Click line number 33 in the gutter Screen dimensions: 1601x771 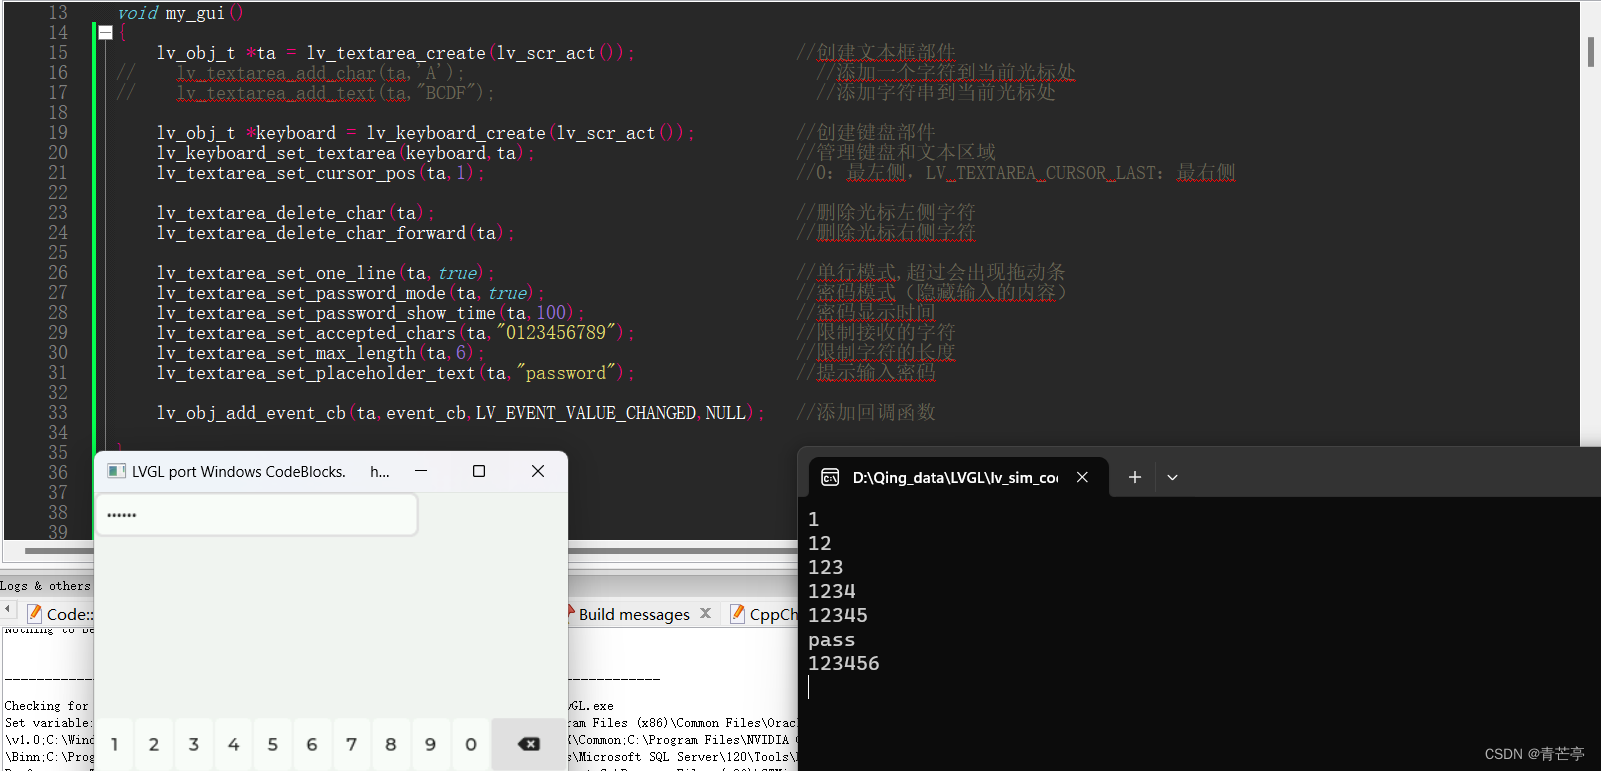tap(58, 413)
